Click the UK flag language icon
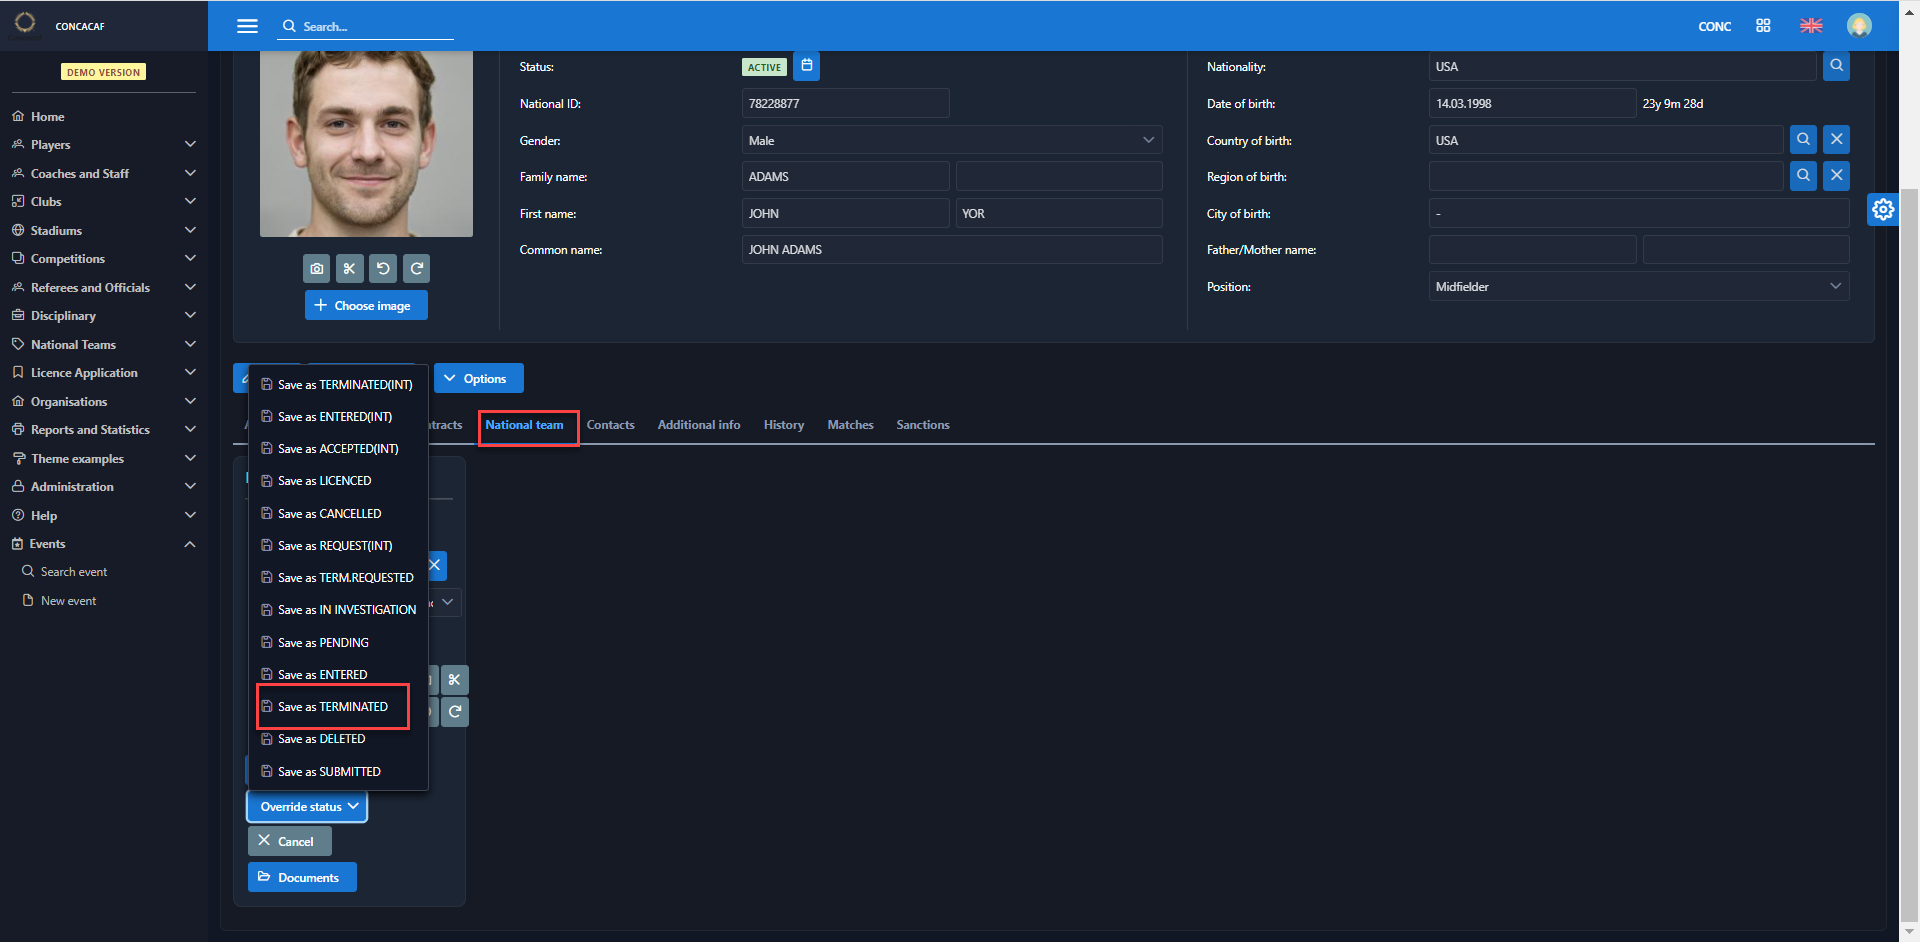1920x942 pixels. [x=1811, y=26]
